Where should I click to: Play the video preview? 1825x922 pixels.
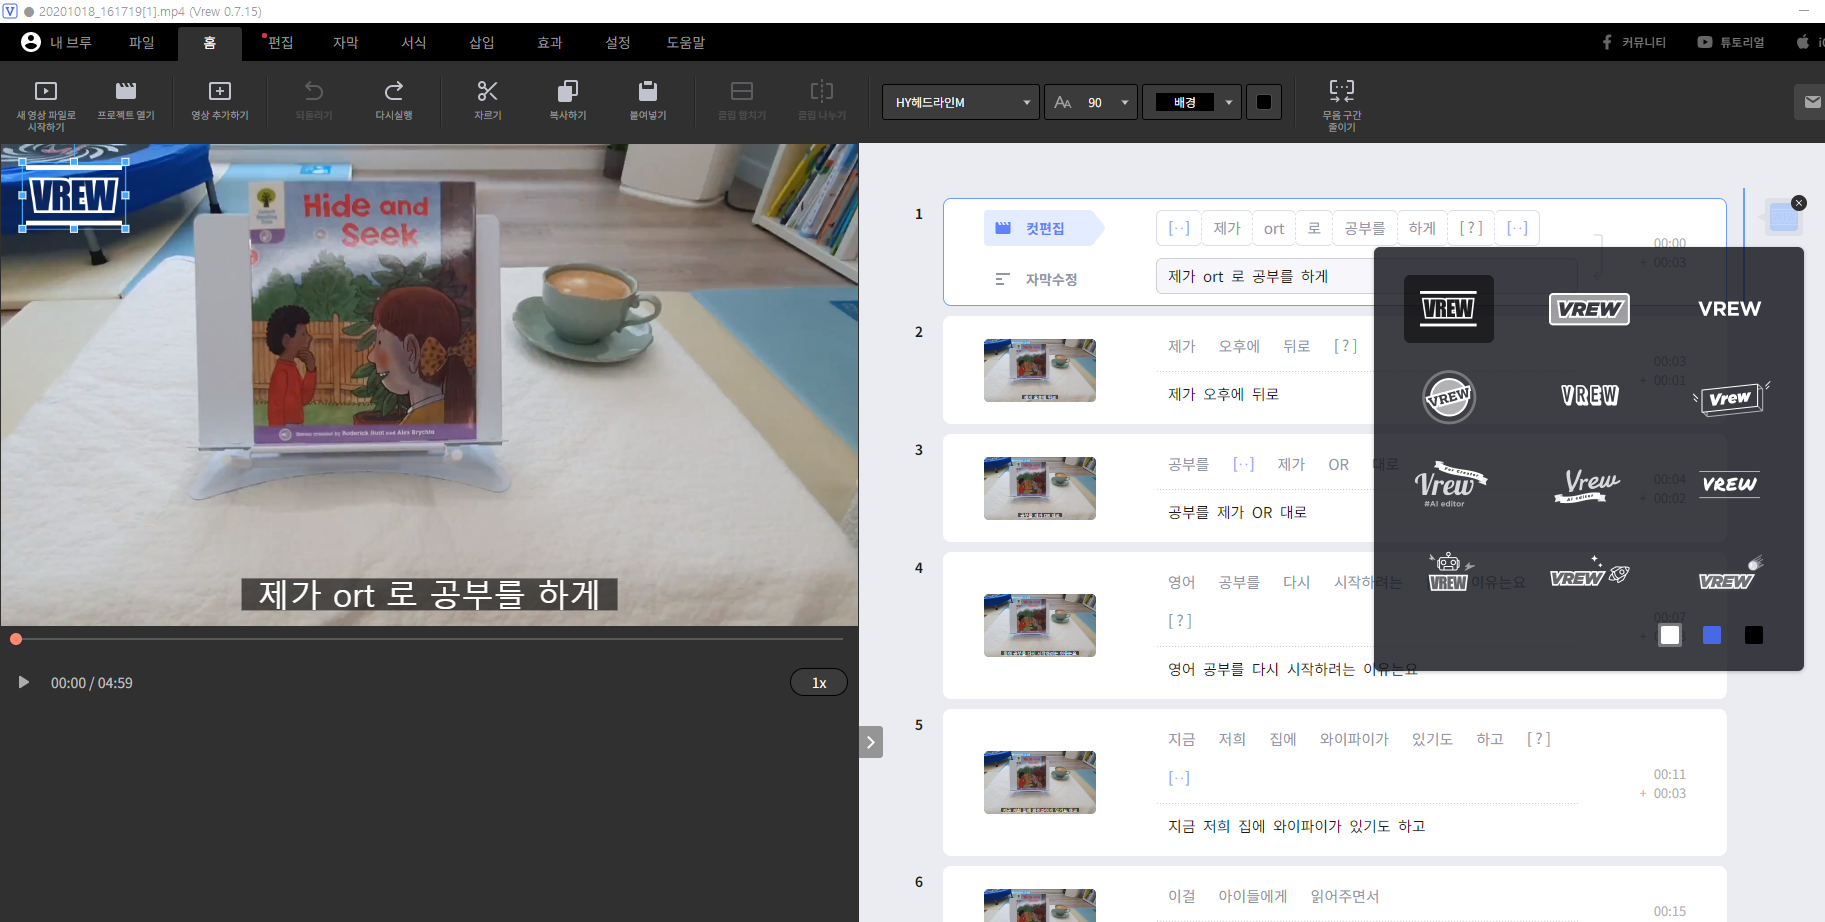[x=23, y=682]
